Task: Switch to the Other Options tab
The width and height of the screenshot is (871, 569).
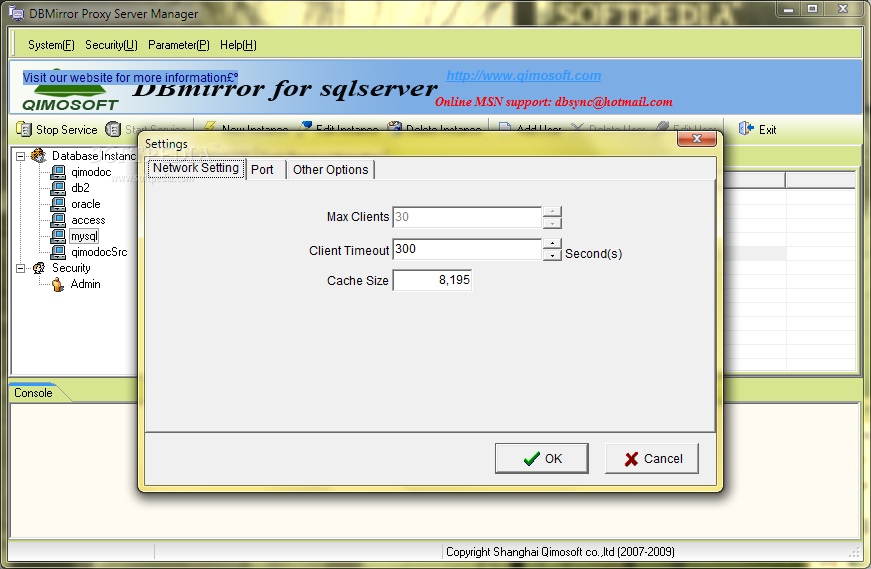Action: point(331,169)
